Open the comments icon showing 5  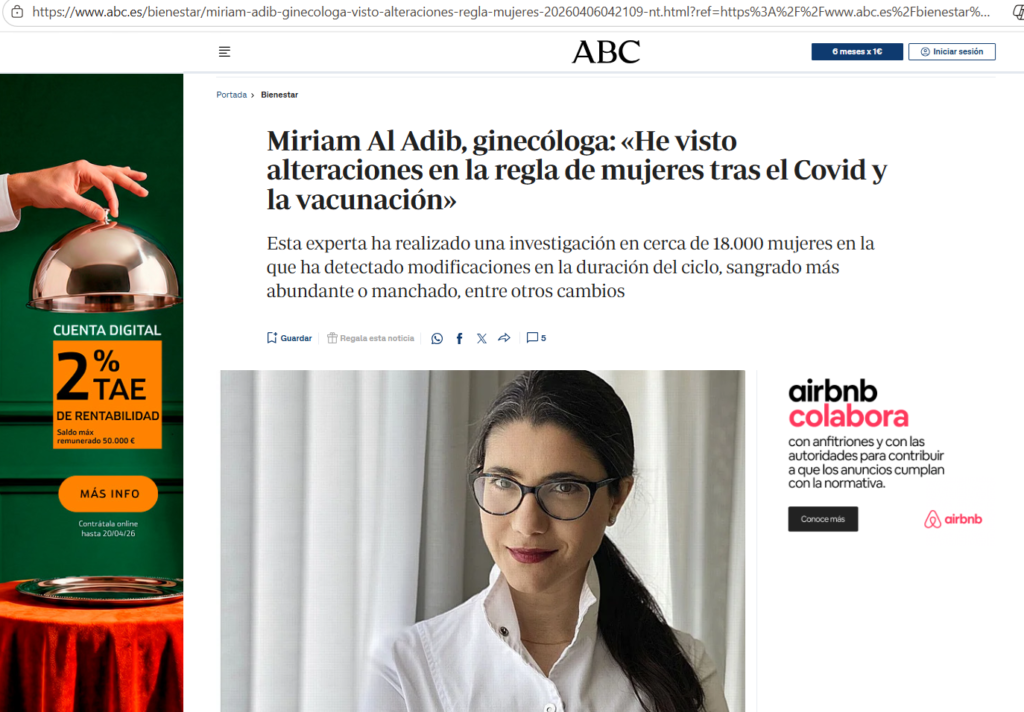click(536, 338)
